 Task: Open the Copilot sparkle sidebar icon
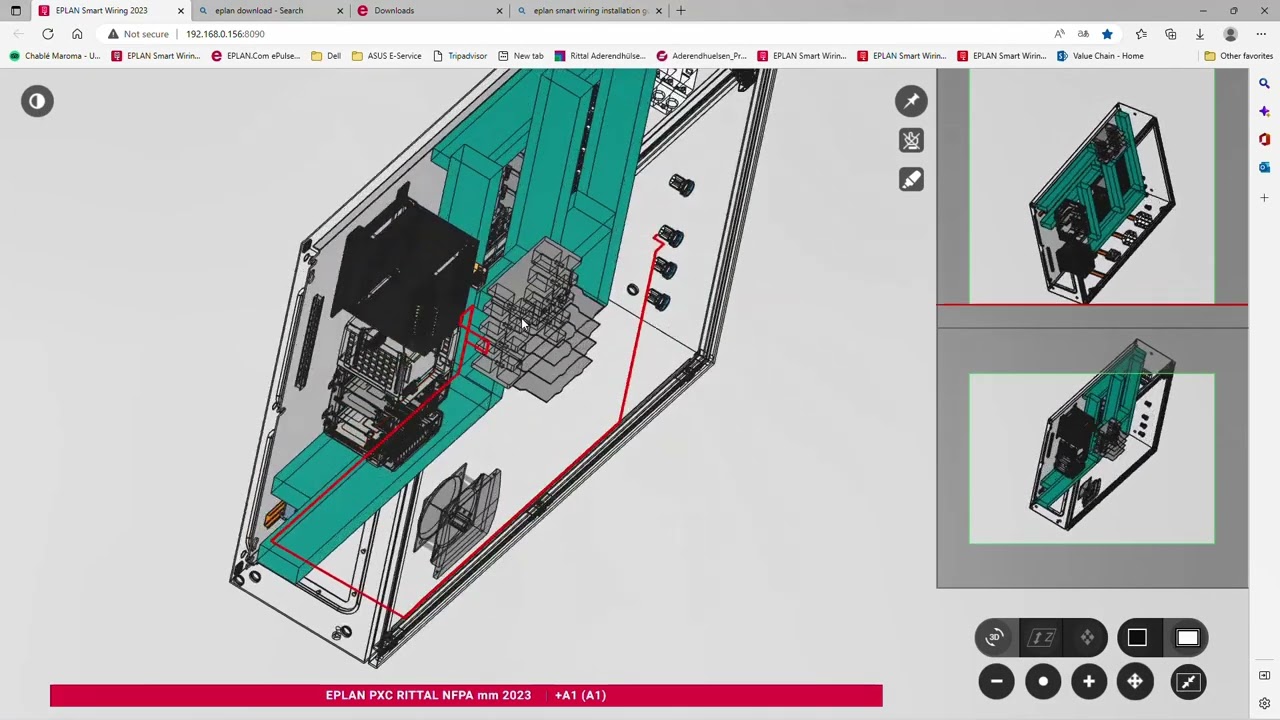point(1264,111)
